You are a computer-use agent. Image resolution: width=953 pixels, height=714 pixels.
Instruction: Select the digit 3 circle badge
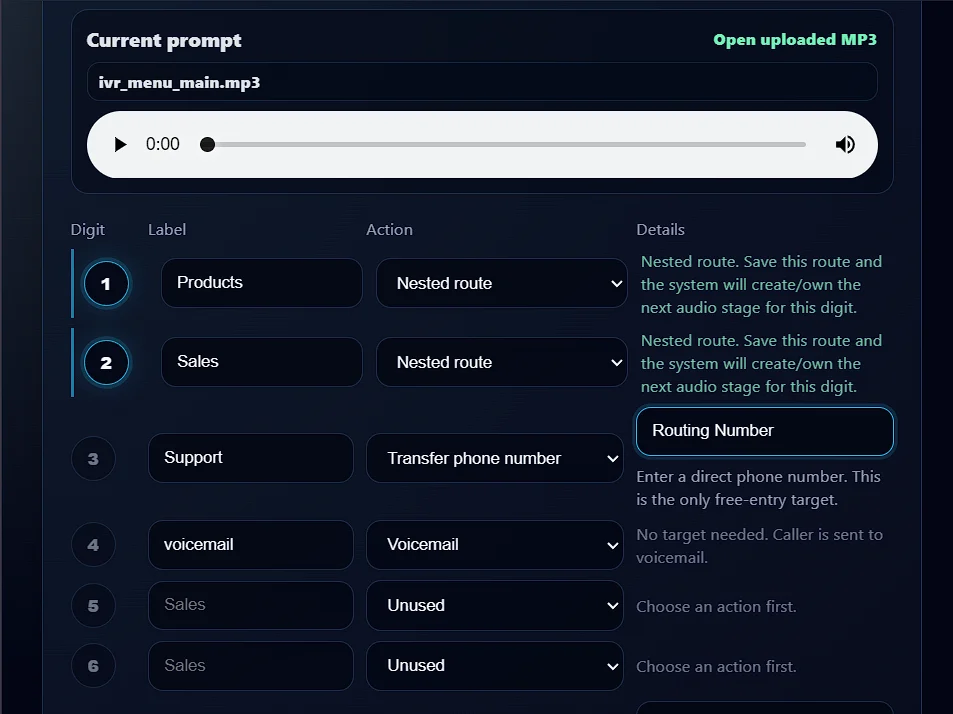(93, 458)
